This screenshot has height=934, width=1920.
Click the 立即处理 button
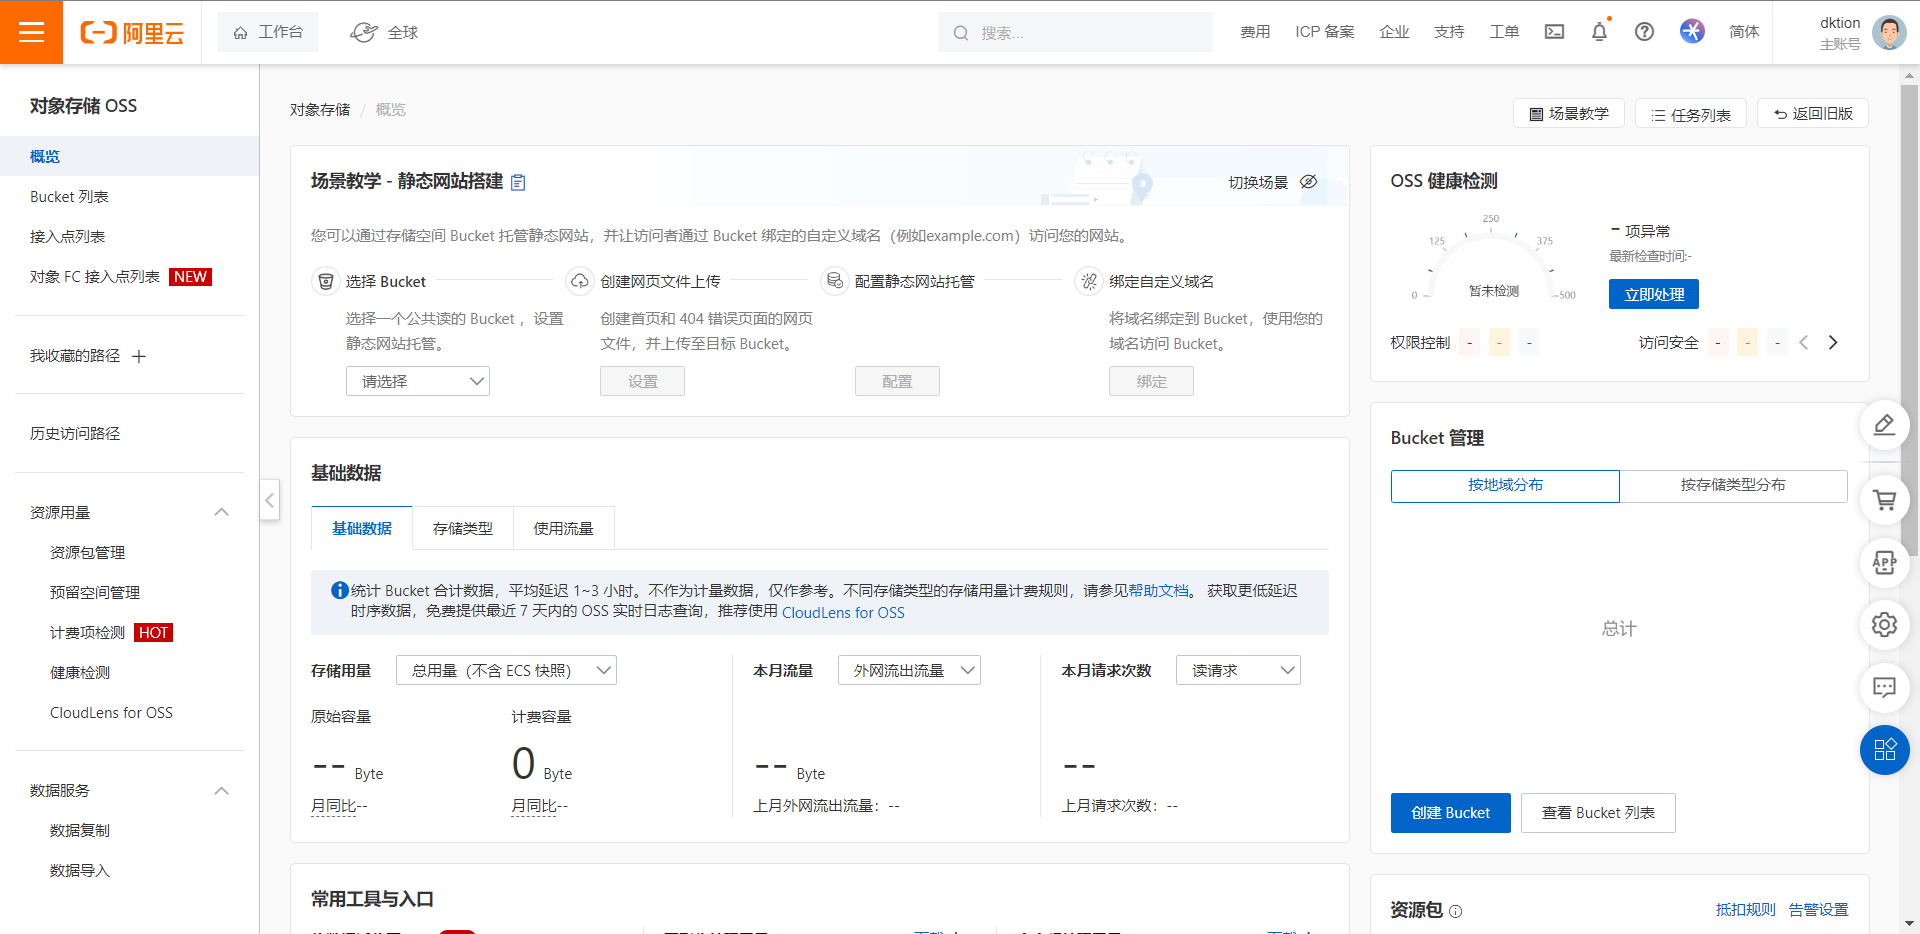[1654, 294]
